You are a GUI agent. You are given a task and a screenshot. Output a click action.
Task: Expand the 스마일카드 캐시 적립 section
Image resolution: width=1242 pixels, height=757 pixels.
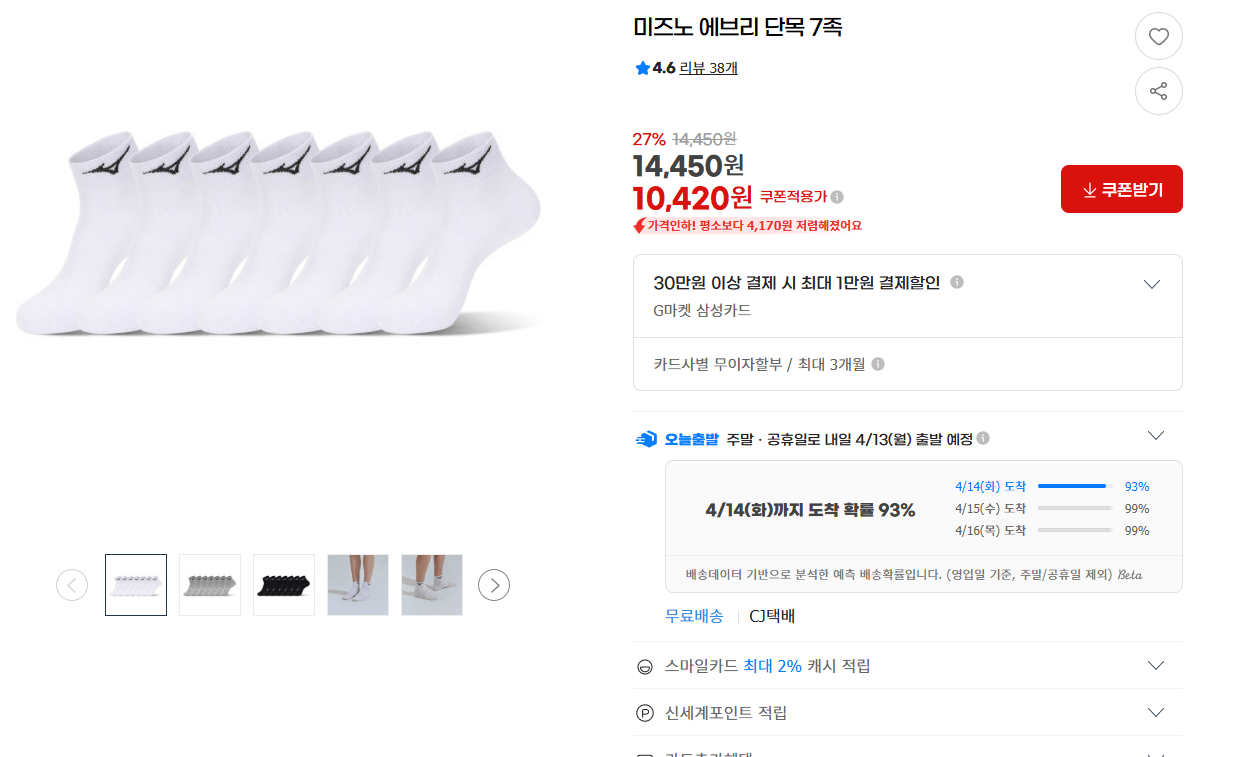point(1156,664)
